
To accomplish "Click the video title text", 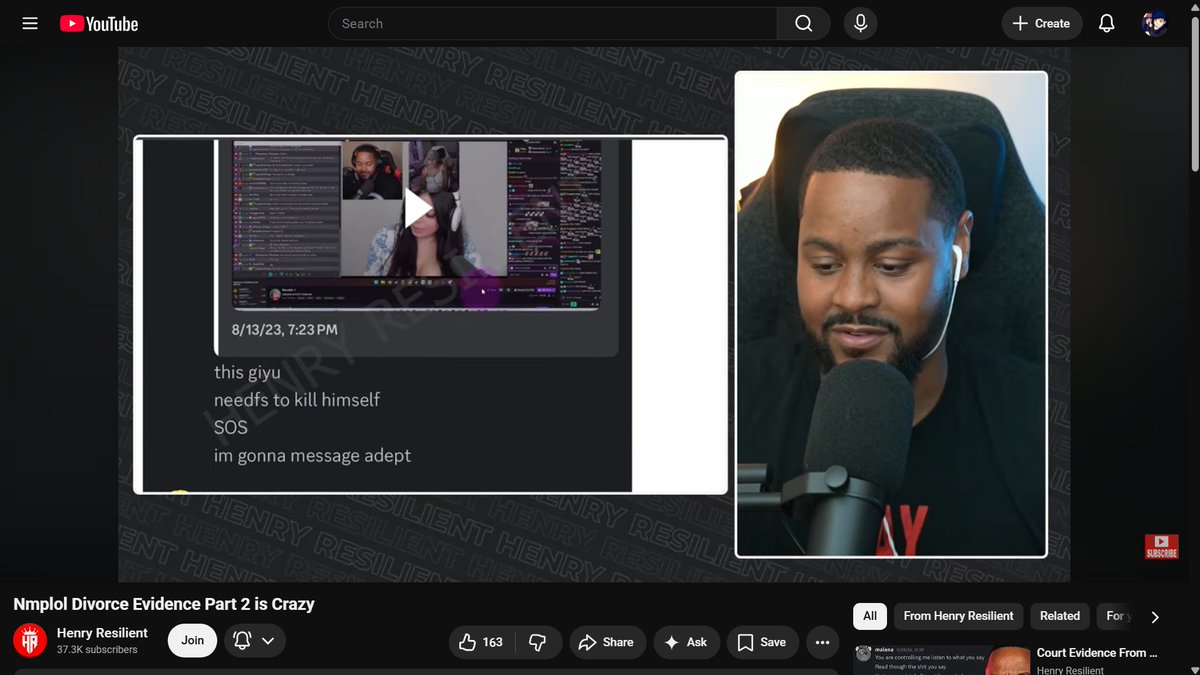I will coord(164,604).
